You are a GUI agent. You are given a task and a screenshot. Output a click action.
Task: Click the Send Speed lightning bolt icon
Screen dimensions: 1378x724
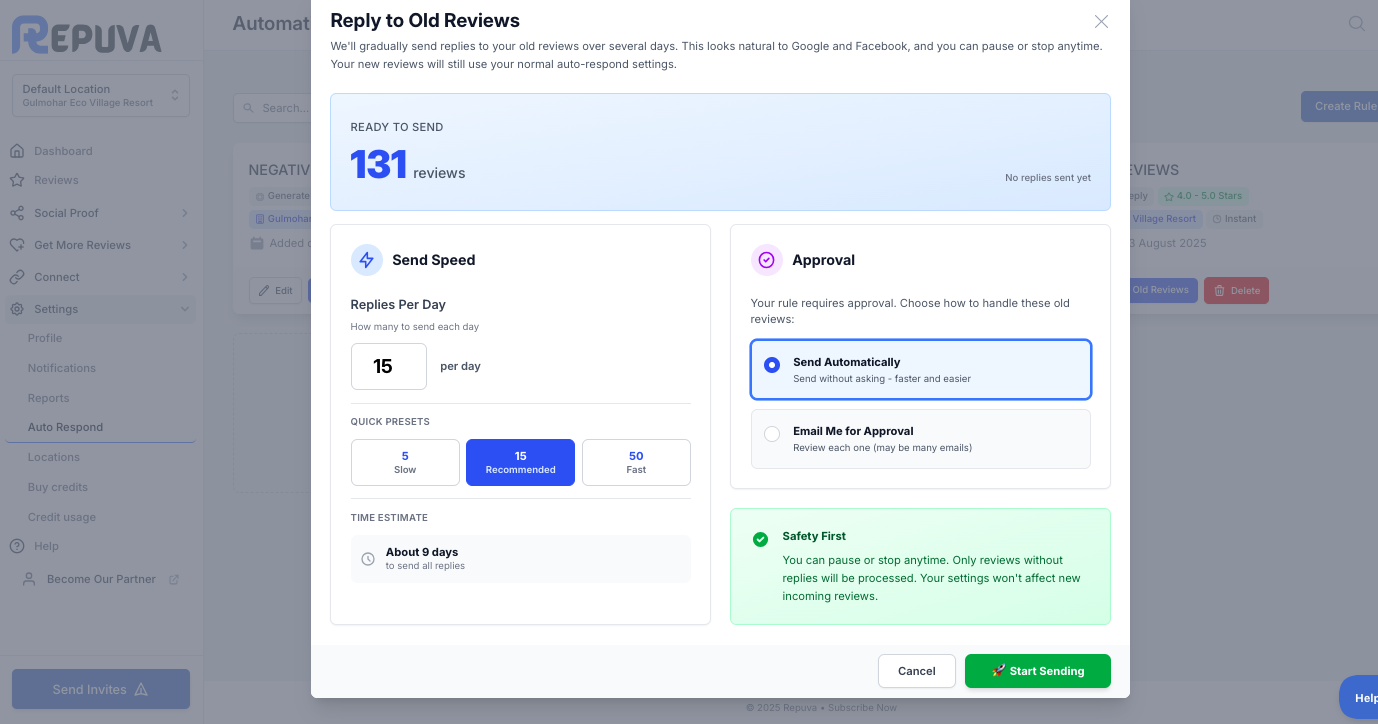click(x=367, y=260)
